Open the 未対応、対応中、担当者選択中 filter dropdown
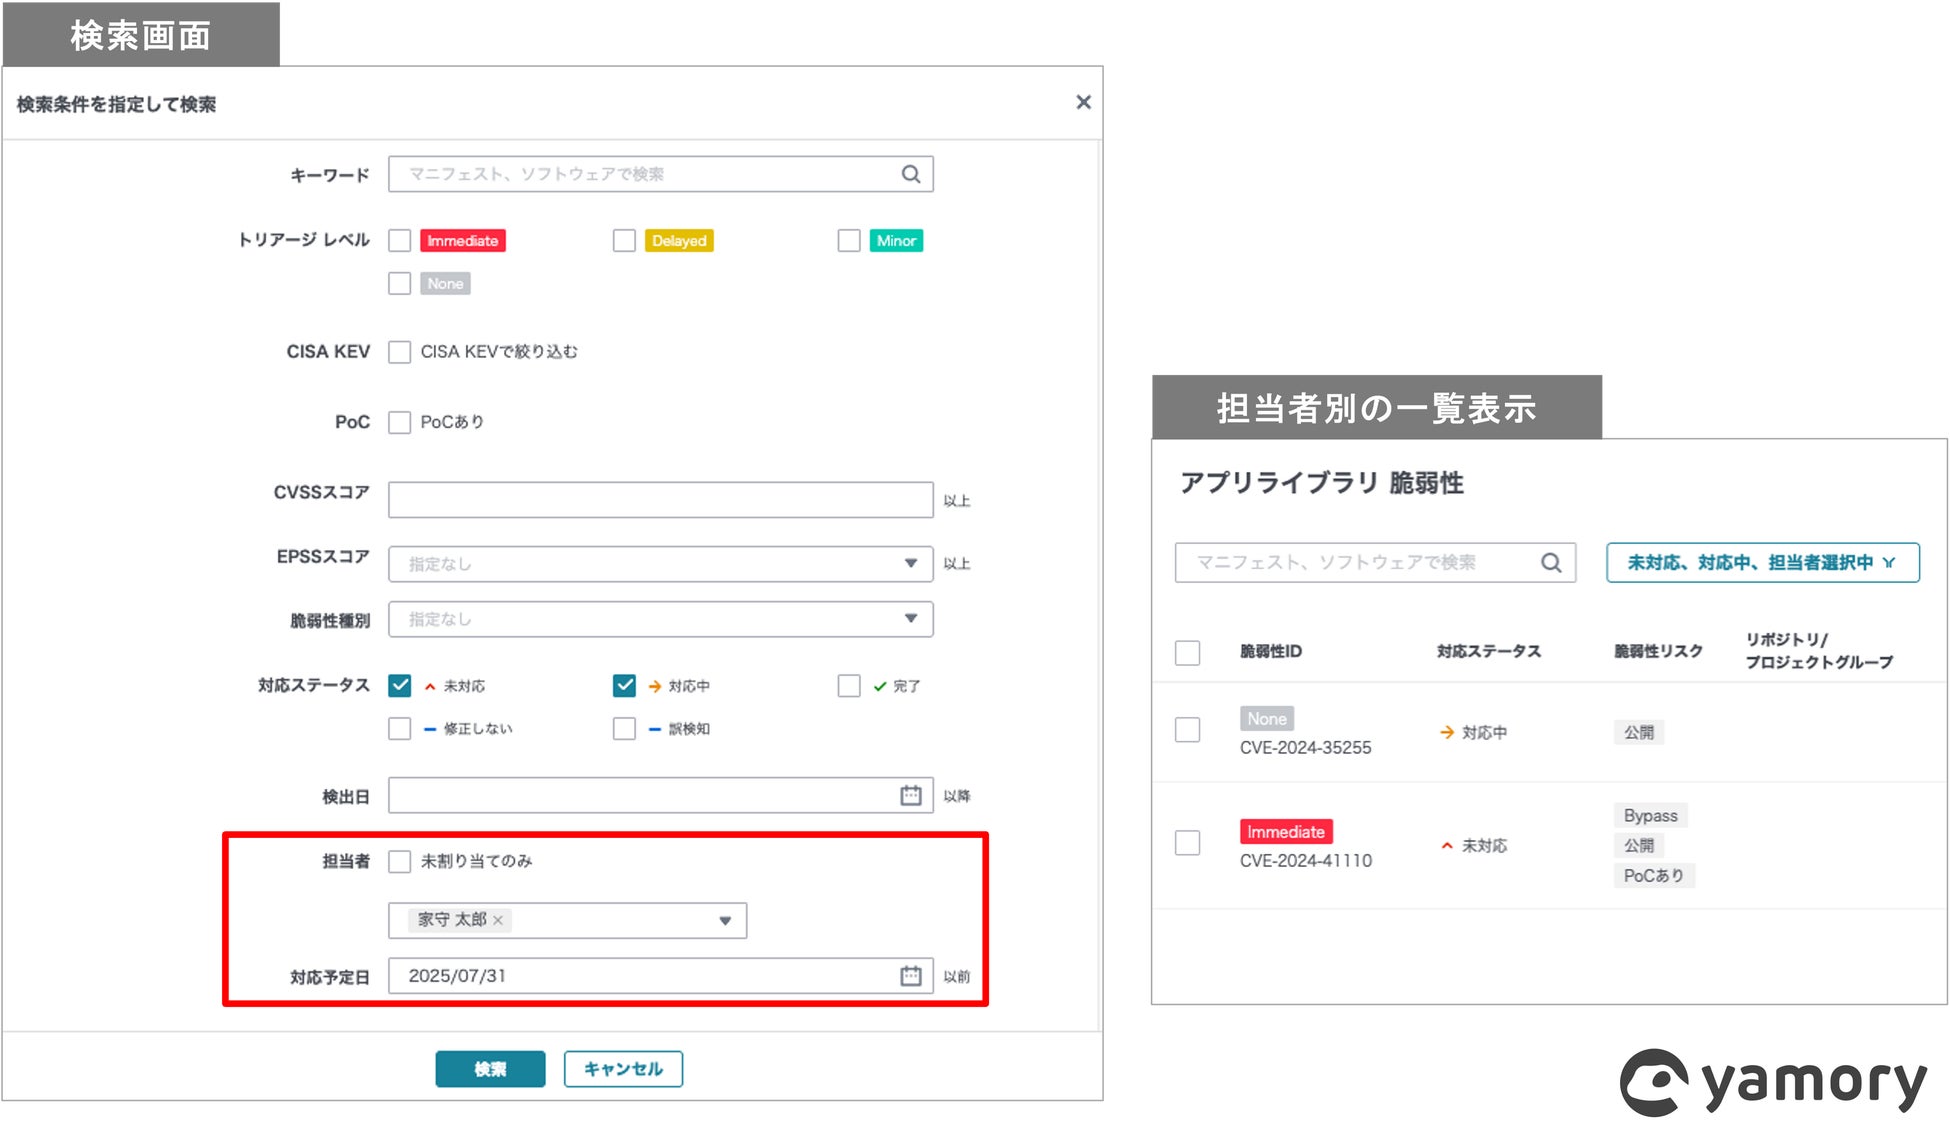The height and width of the screenshot is (1136, 1950). (x=1762, y=563)
